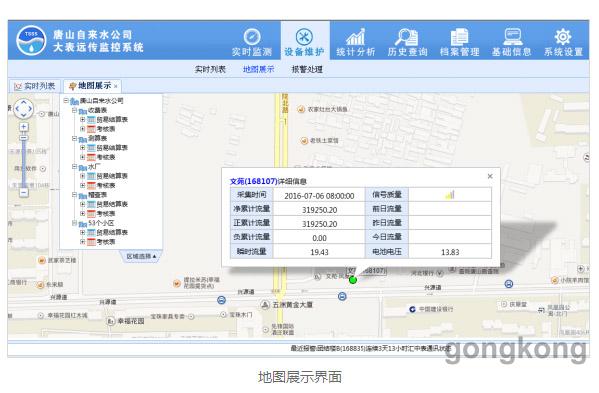
Task: Click the green meter marker on map
Action: (353, 280)
